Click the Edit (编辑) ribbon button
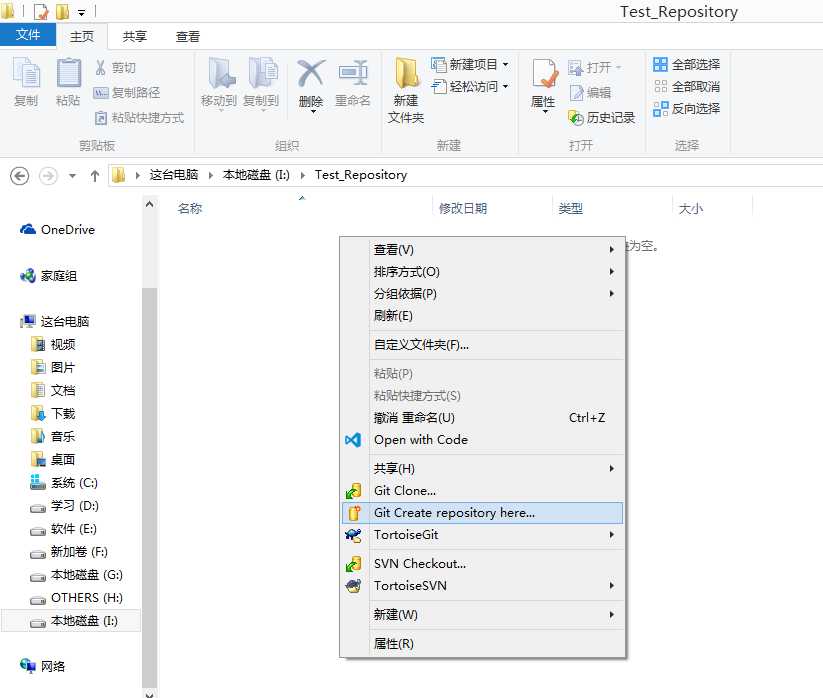Screen dimensions: 823x698 coord(590,93)
